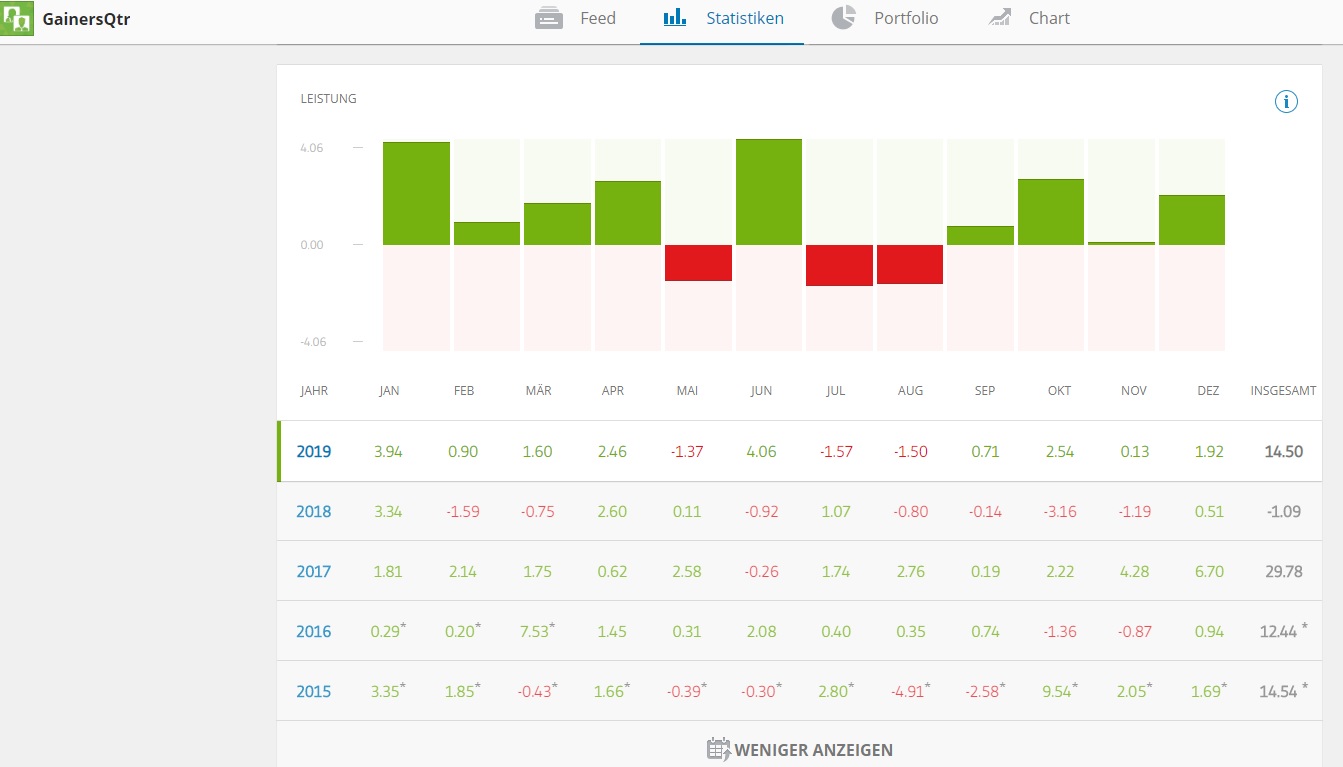Click the green April bar in chart

(628, 213)
